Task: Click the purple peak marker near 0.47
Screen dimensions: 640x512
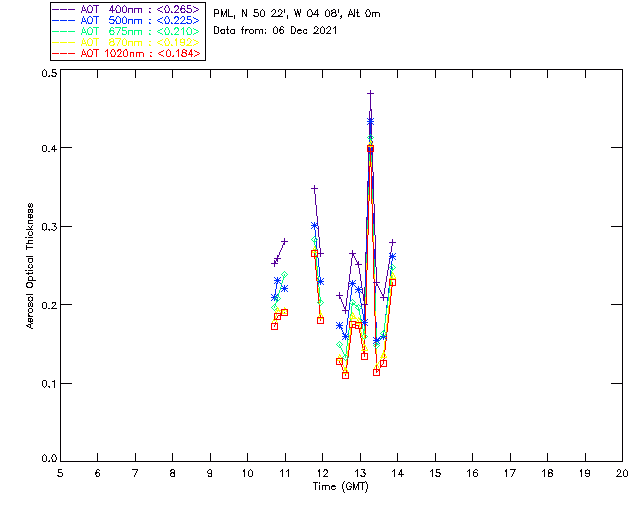Action: (370, 93)
